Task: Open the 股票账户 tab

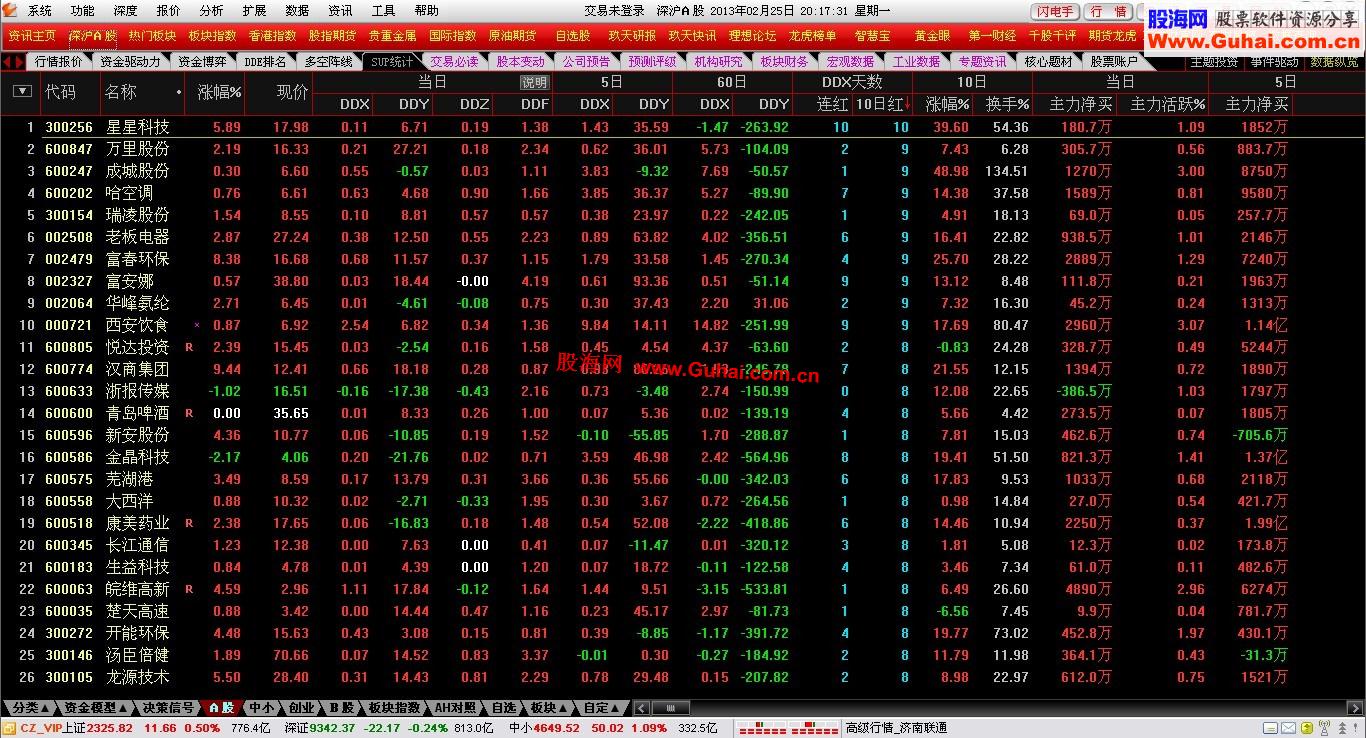Action: coord(1114,61)
